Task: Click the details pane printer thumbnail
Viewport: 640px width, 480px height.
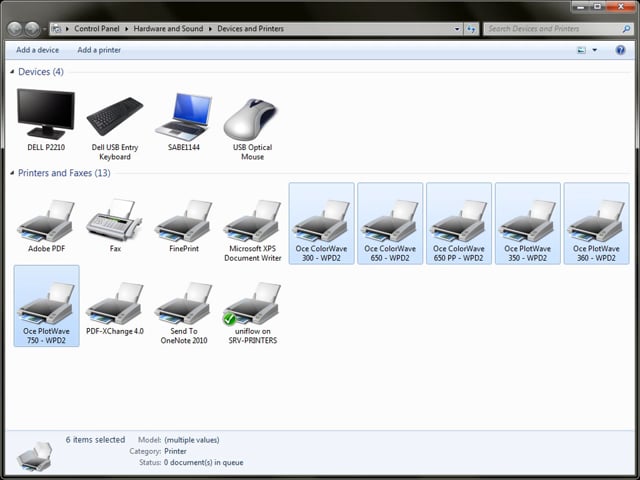Action: [34, 456]
